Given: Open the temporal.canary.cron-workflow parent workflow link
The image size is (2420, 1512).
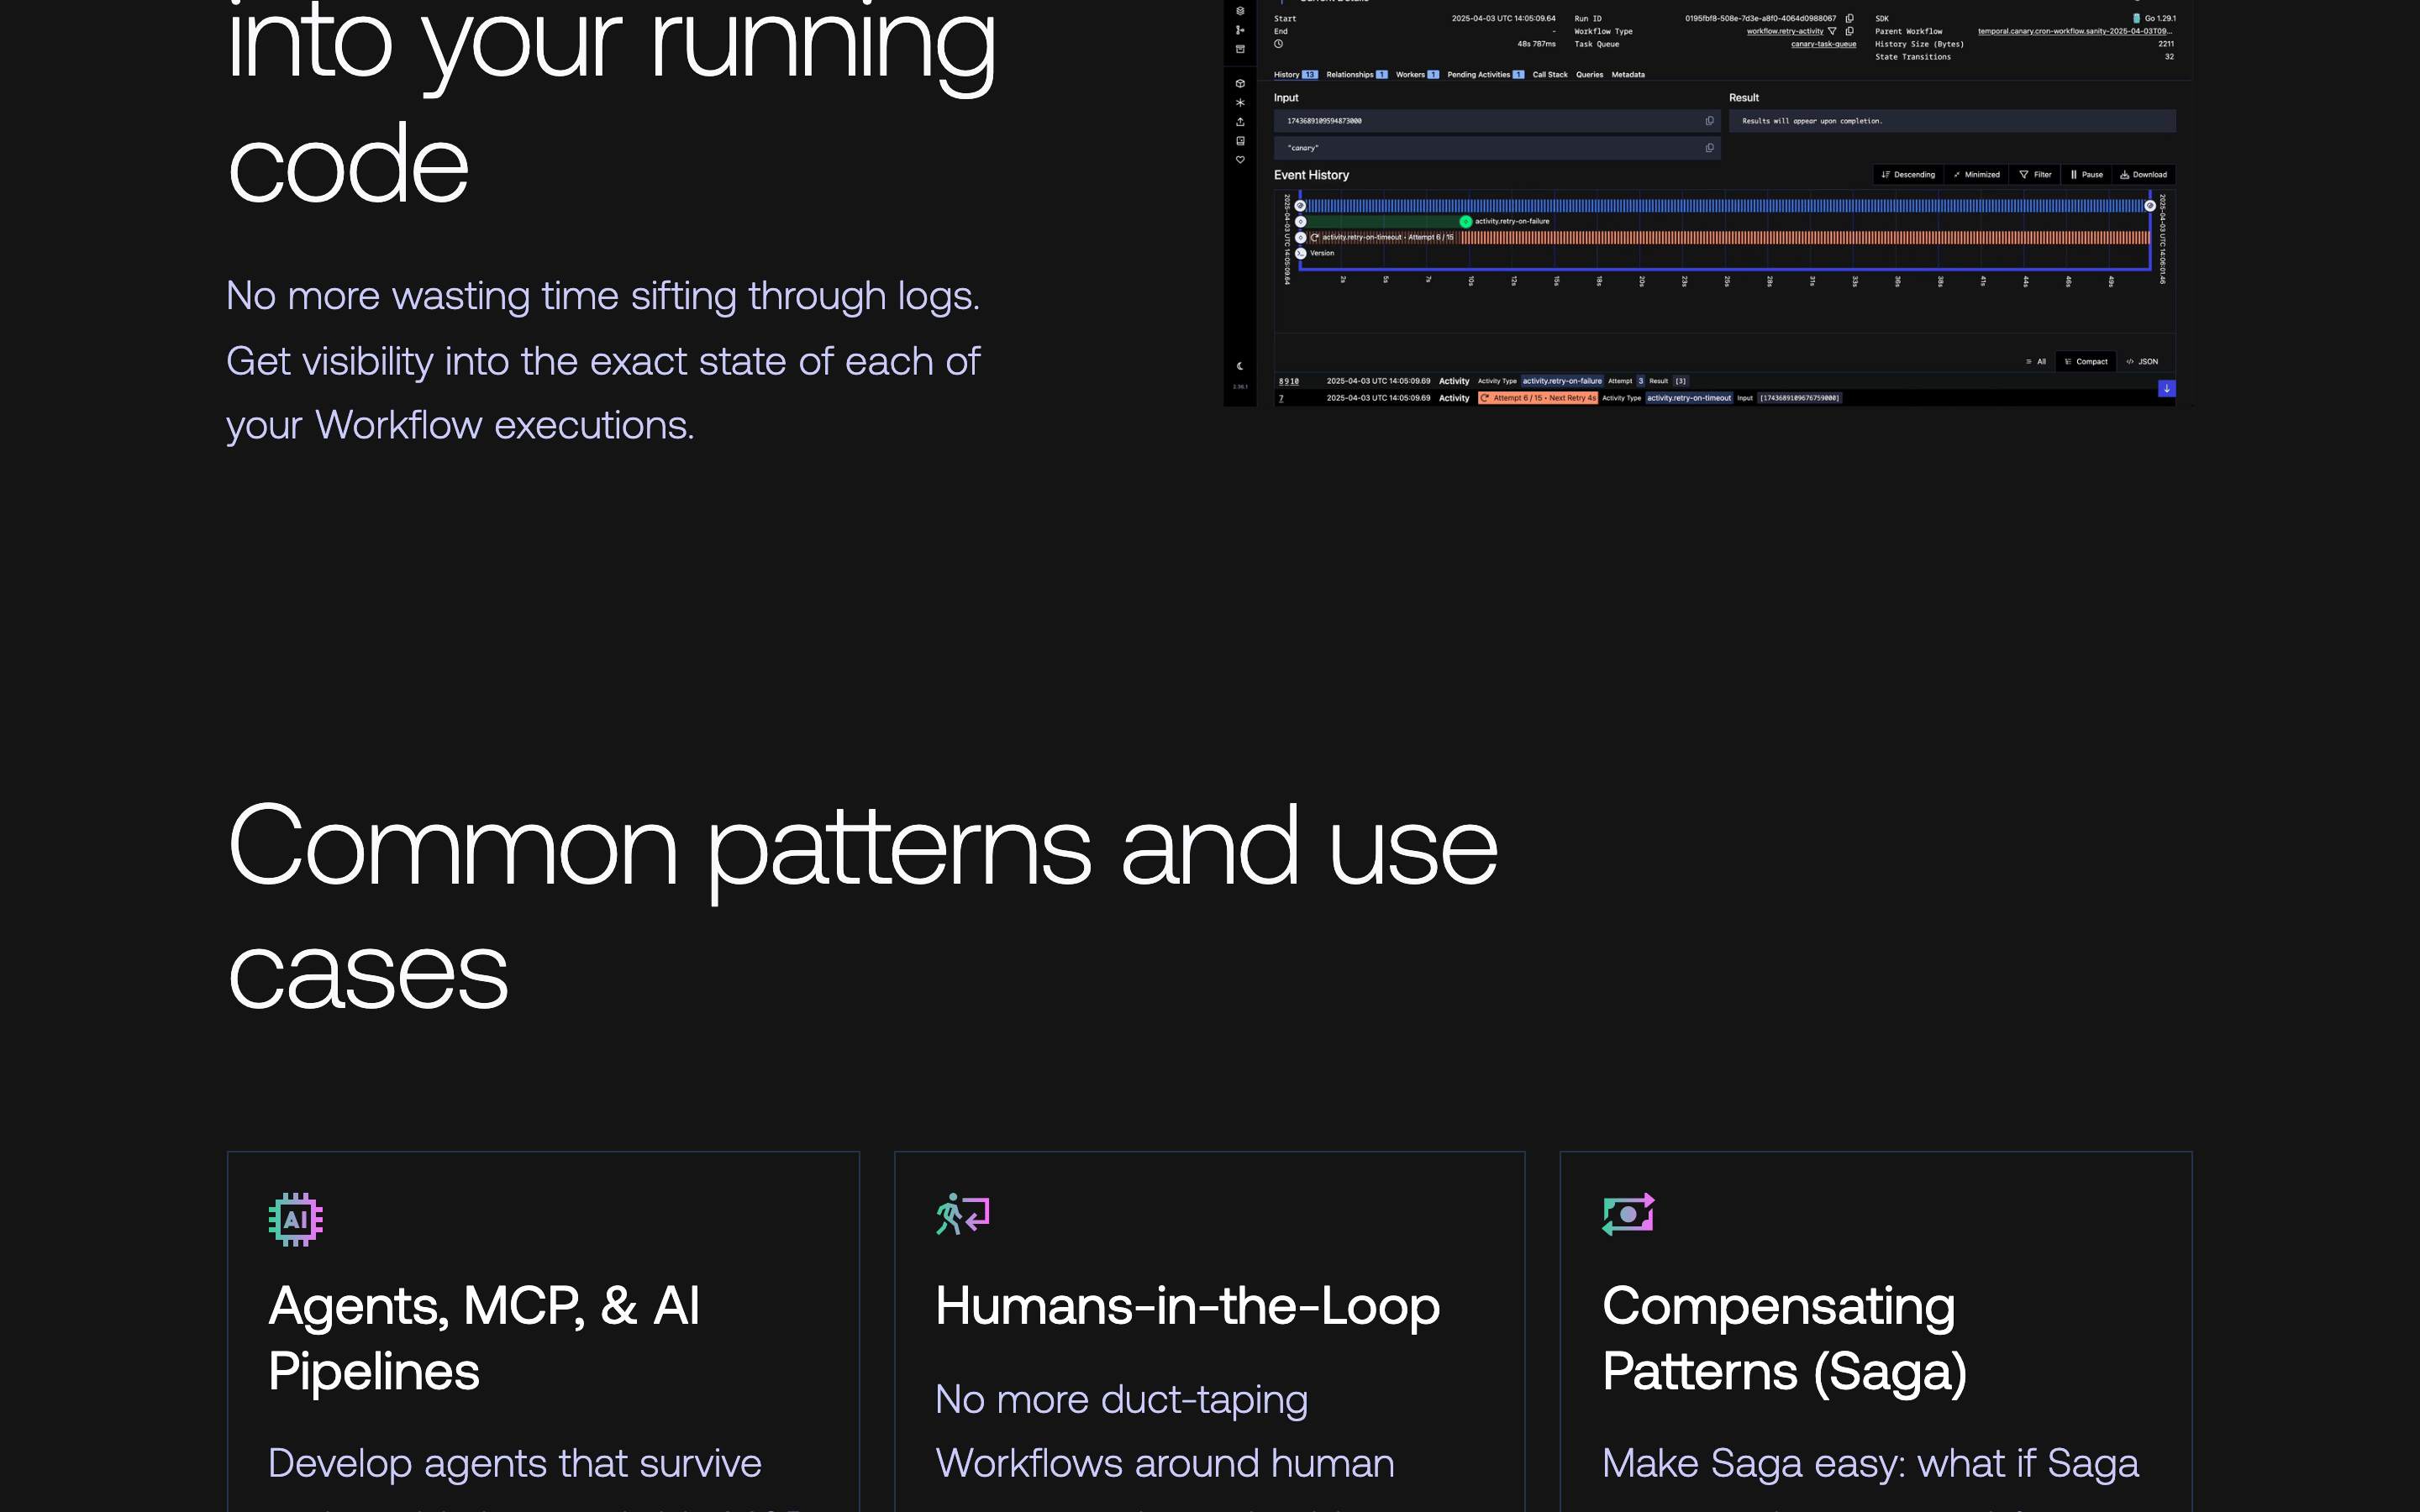Looking at the screenshot, I should tap(2074, 31).
